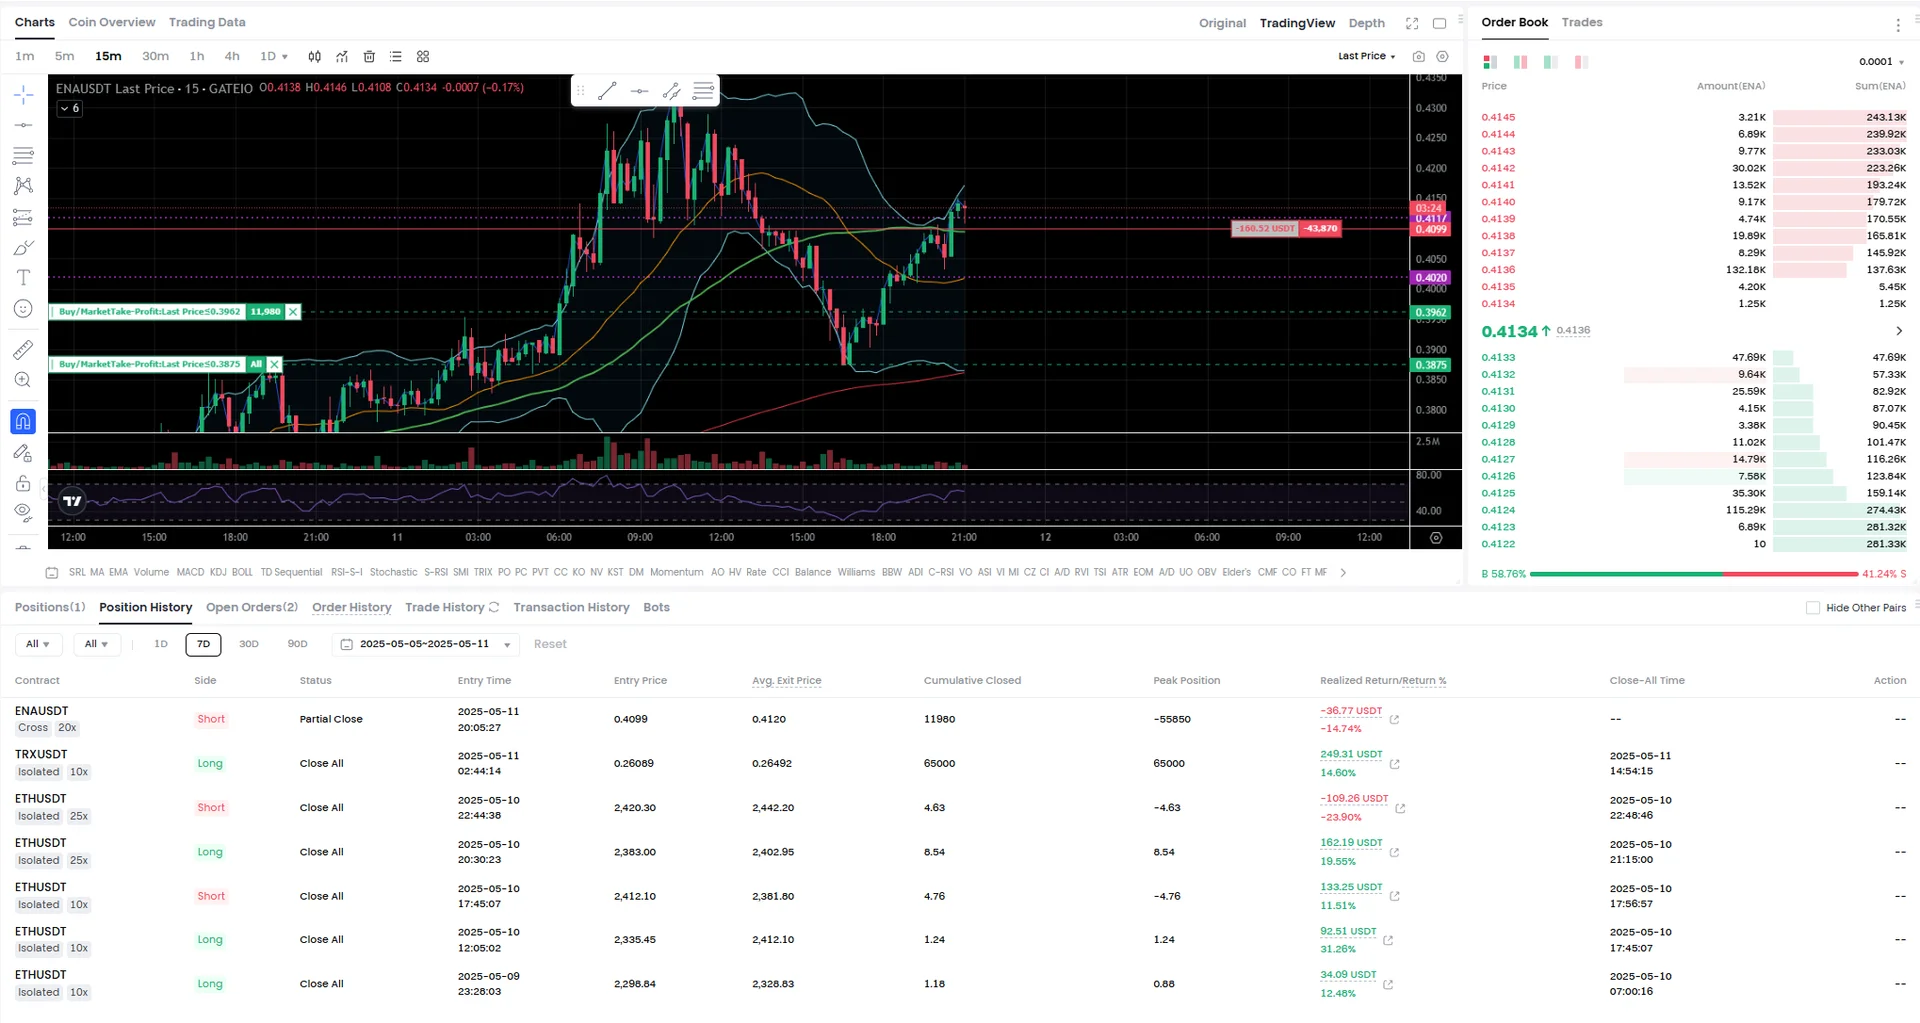The height and width of the screenshot is (1023, 1920).
Task: Open the candlestick chart type icon
Action: (x=315, y=57)
